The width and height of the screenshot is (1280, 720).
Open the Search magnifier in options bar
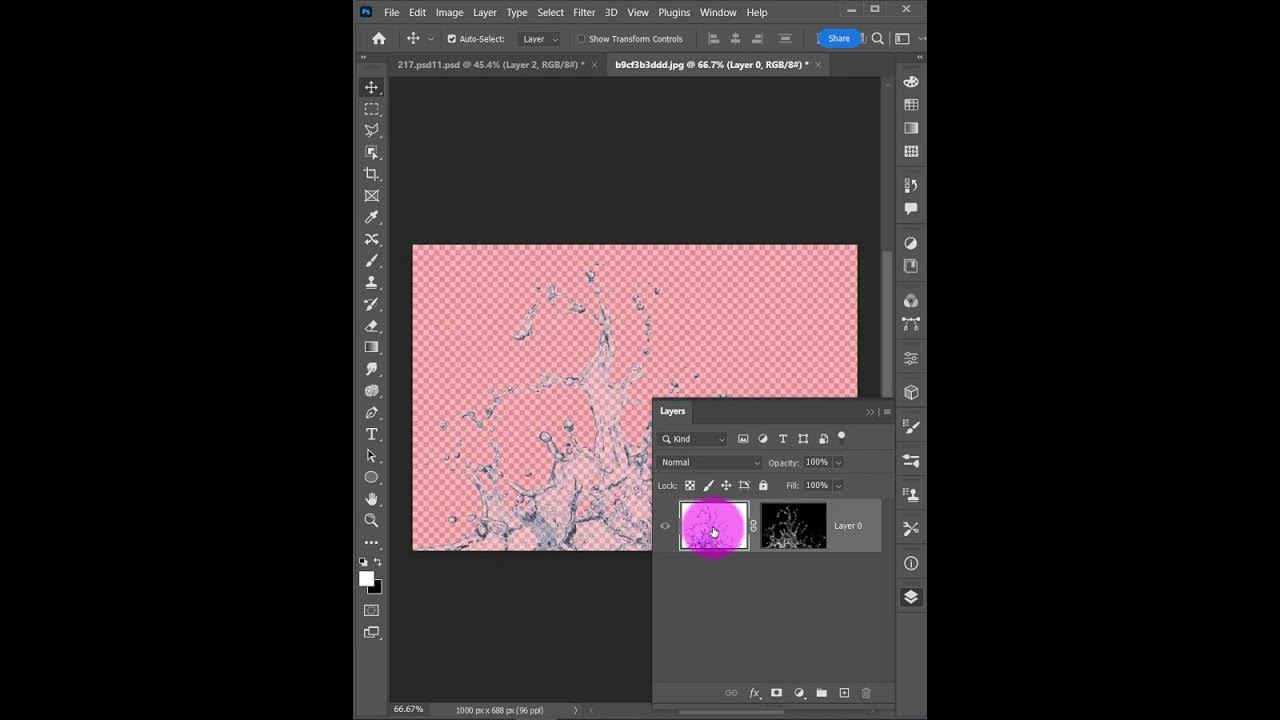(x=877, y=39)
